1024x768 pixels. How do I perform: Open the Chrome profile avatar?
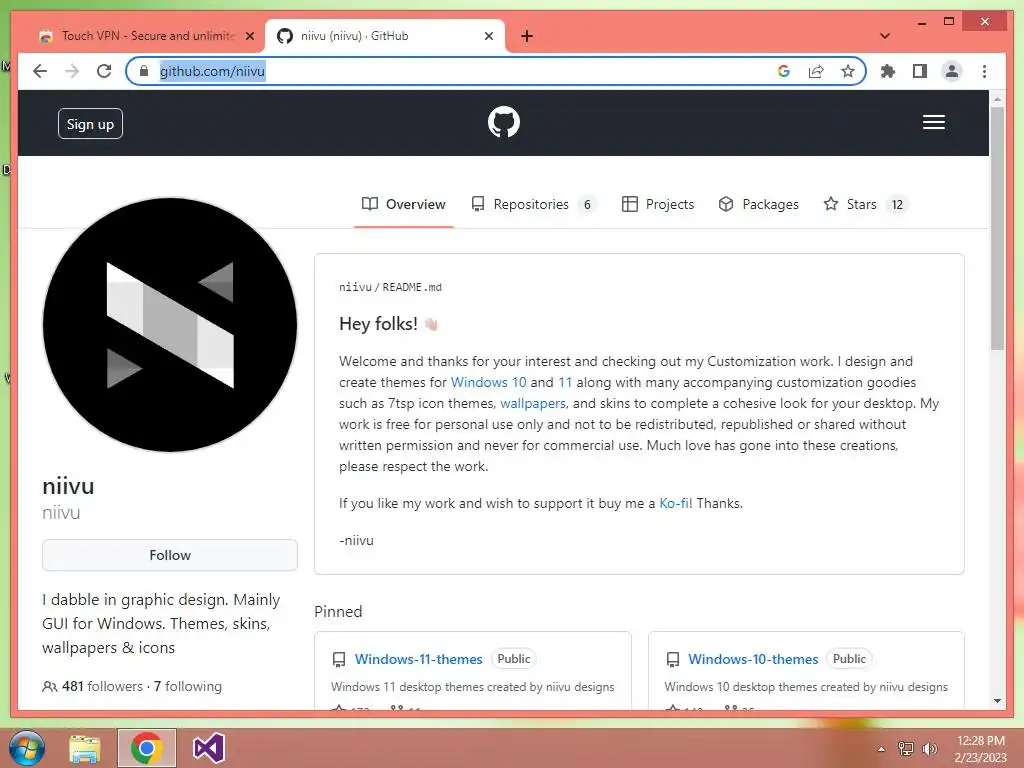(952, 71)
